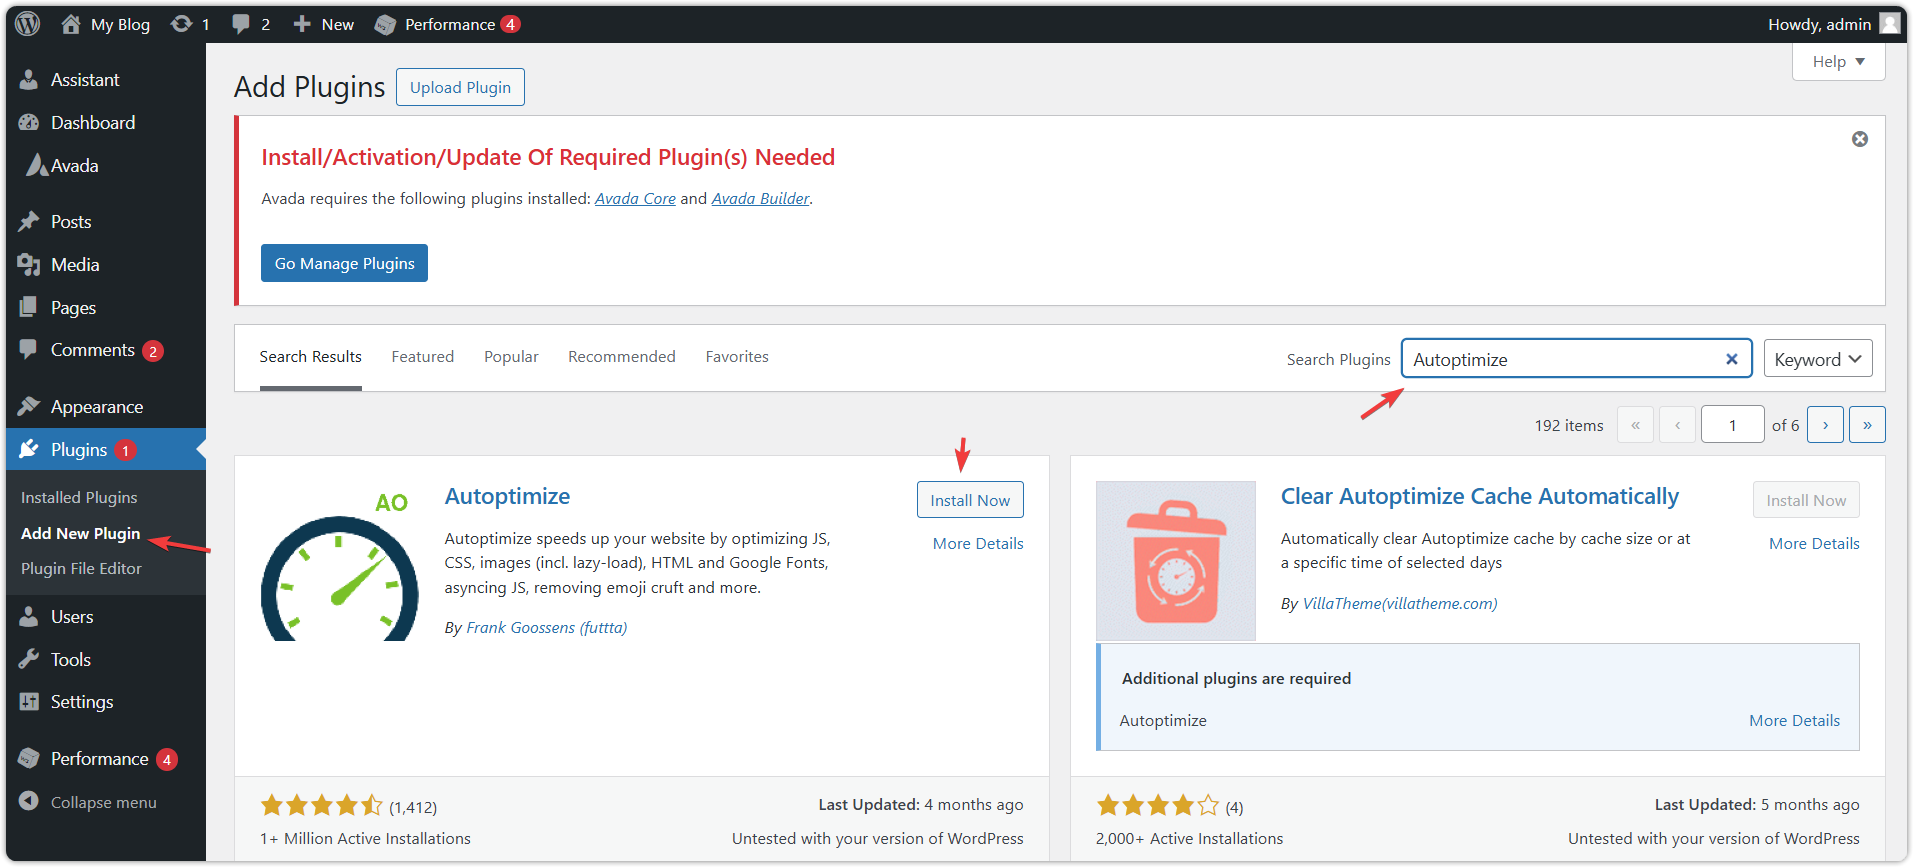
Task: Open the Avada Core link
Action: coord(635,199)
